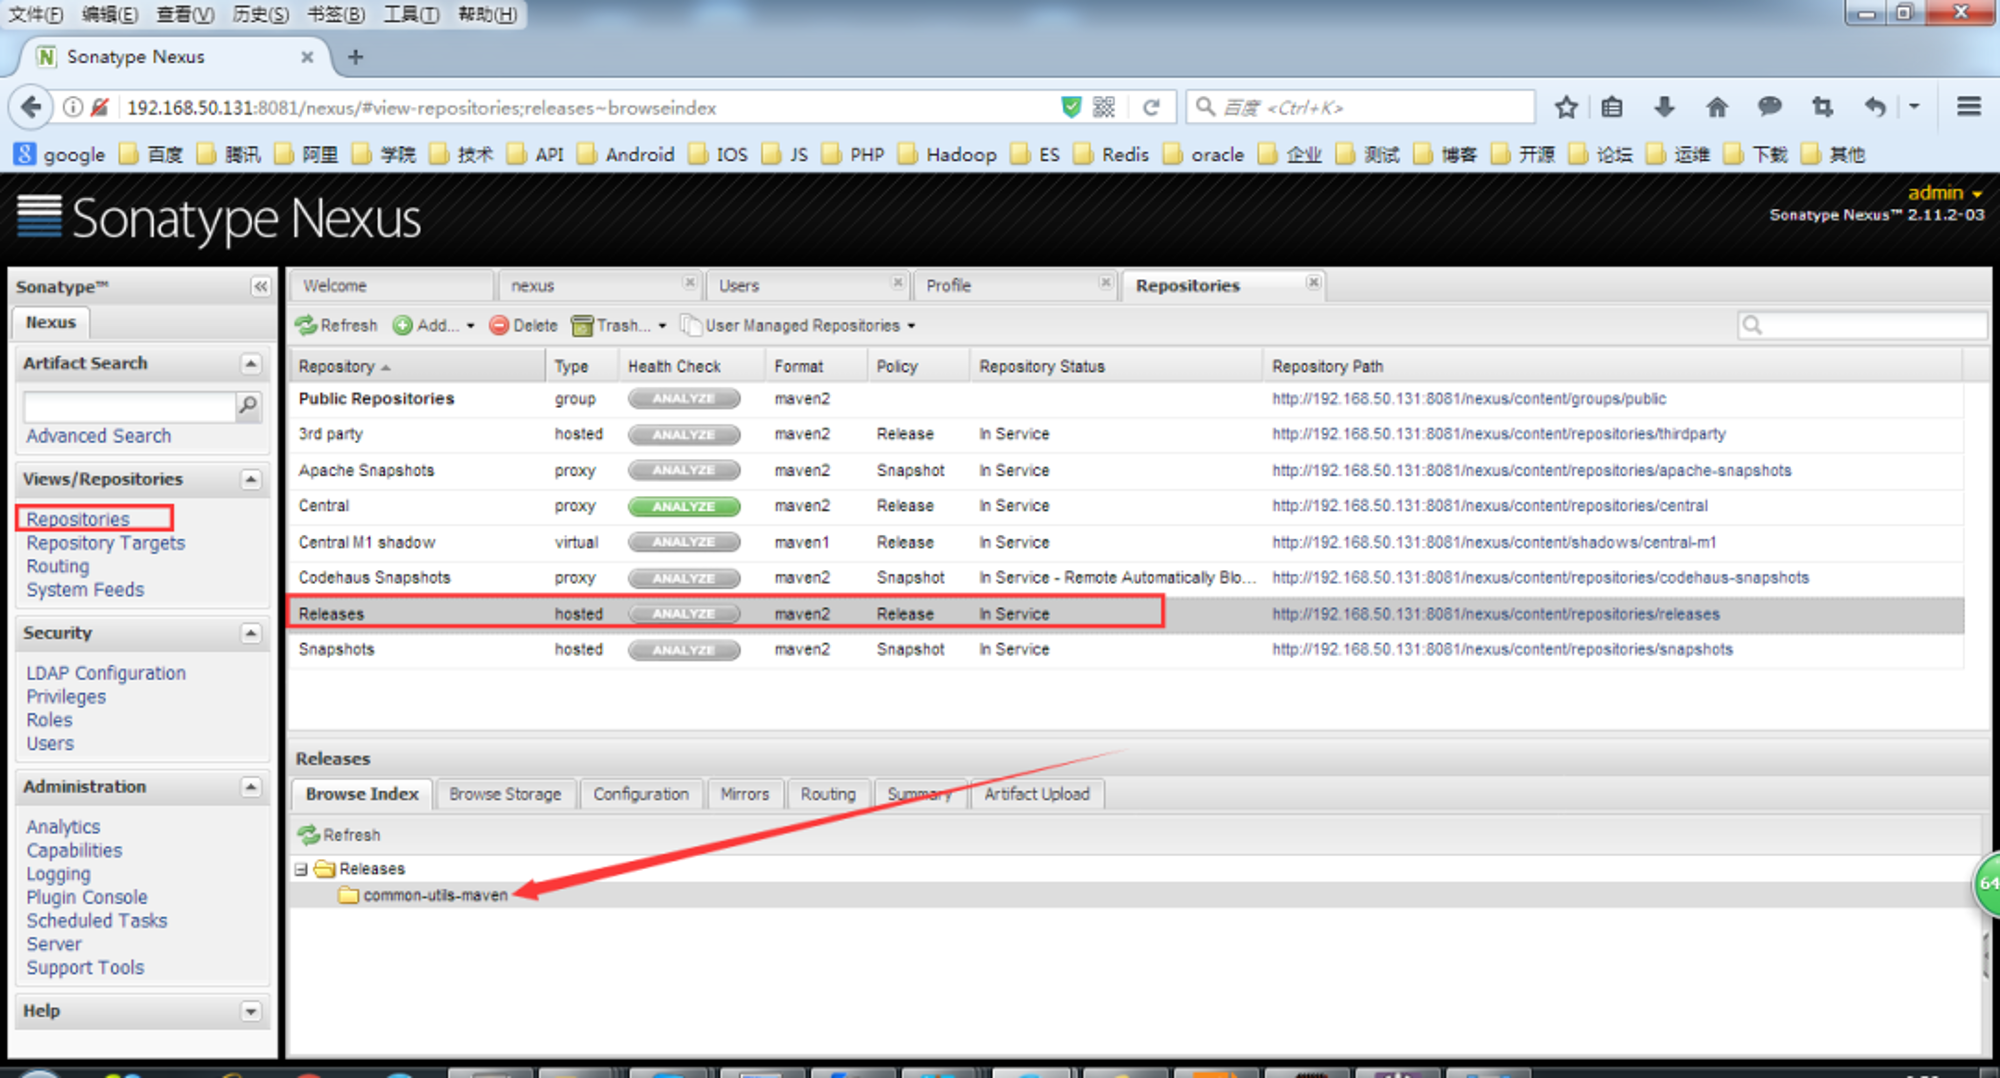2000x1078 pixels.
Task: Open a new browser tab with plus
Action: pyautogui.click(x=355, y=57)
